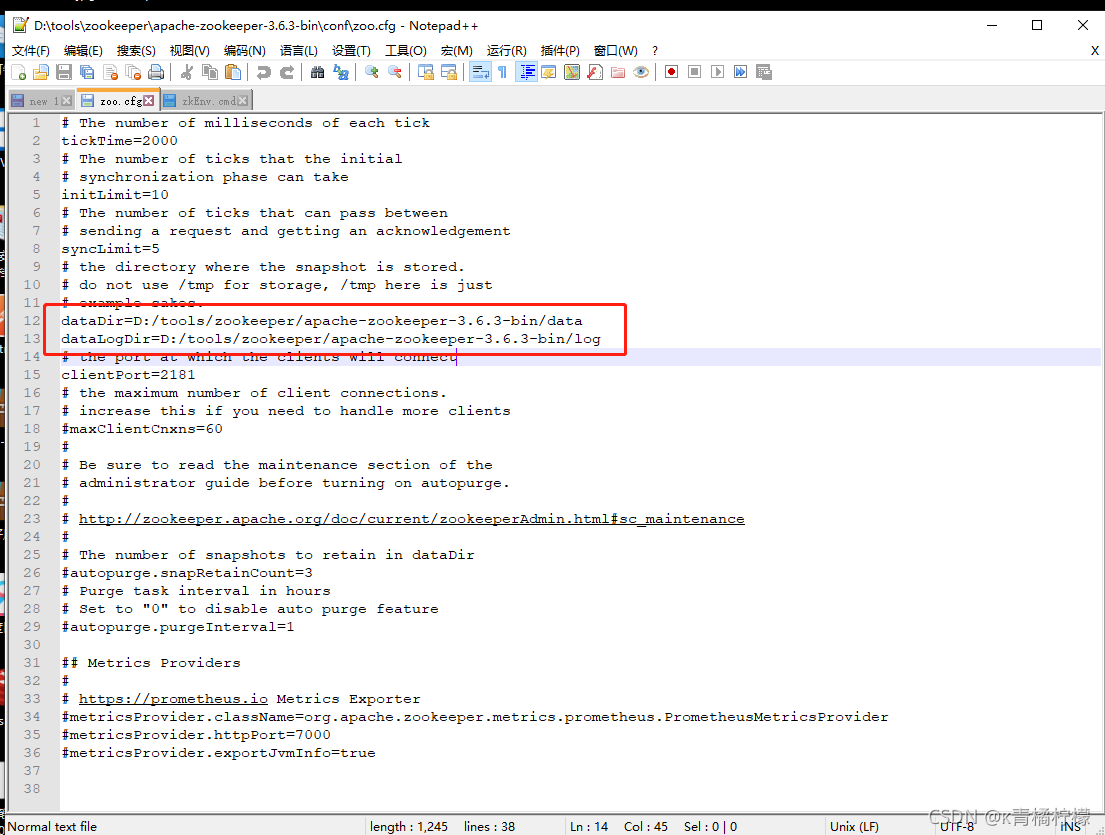Click the Normal text file status field

tap(52, 827)
